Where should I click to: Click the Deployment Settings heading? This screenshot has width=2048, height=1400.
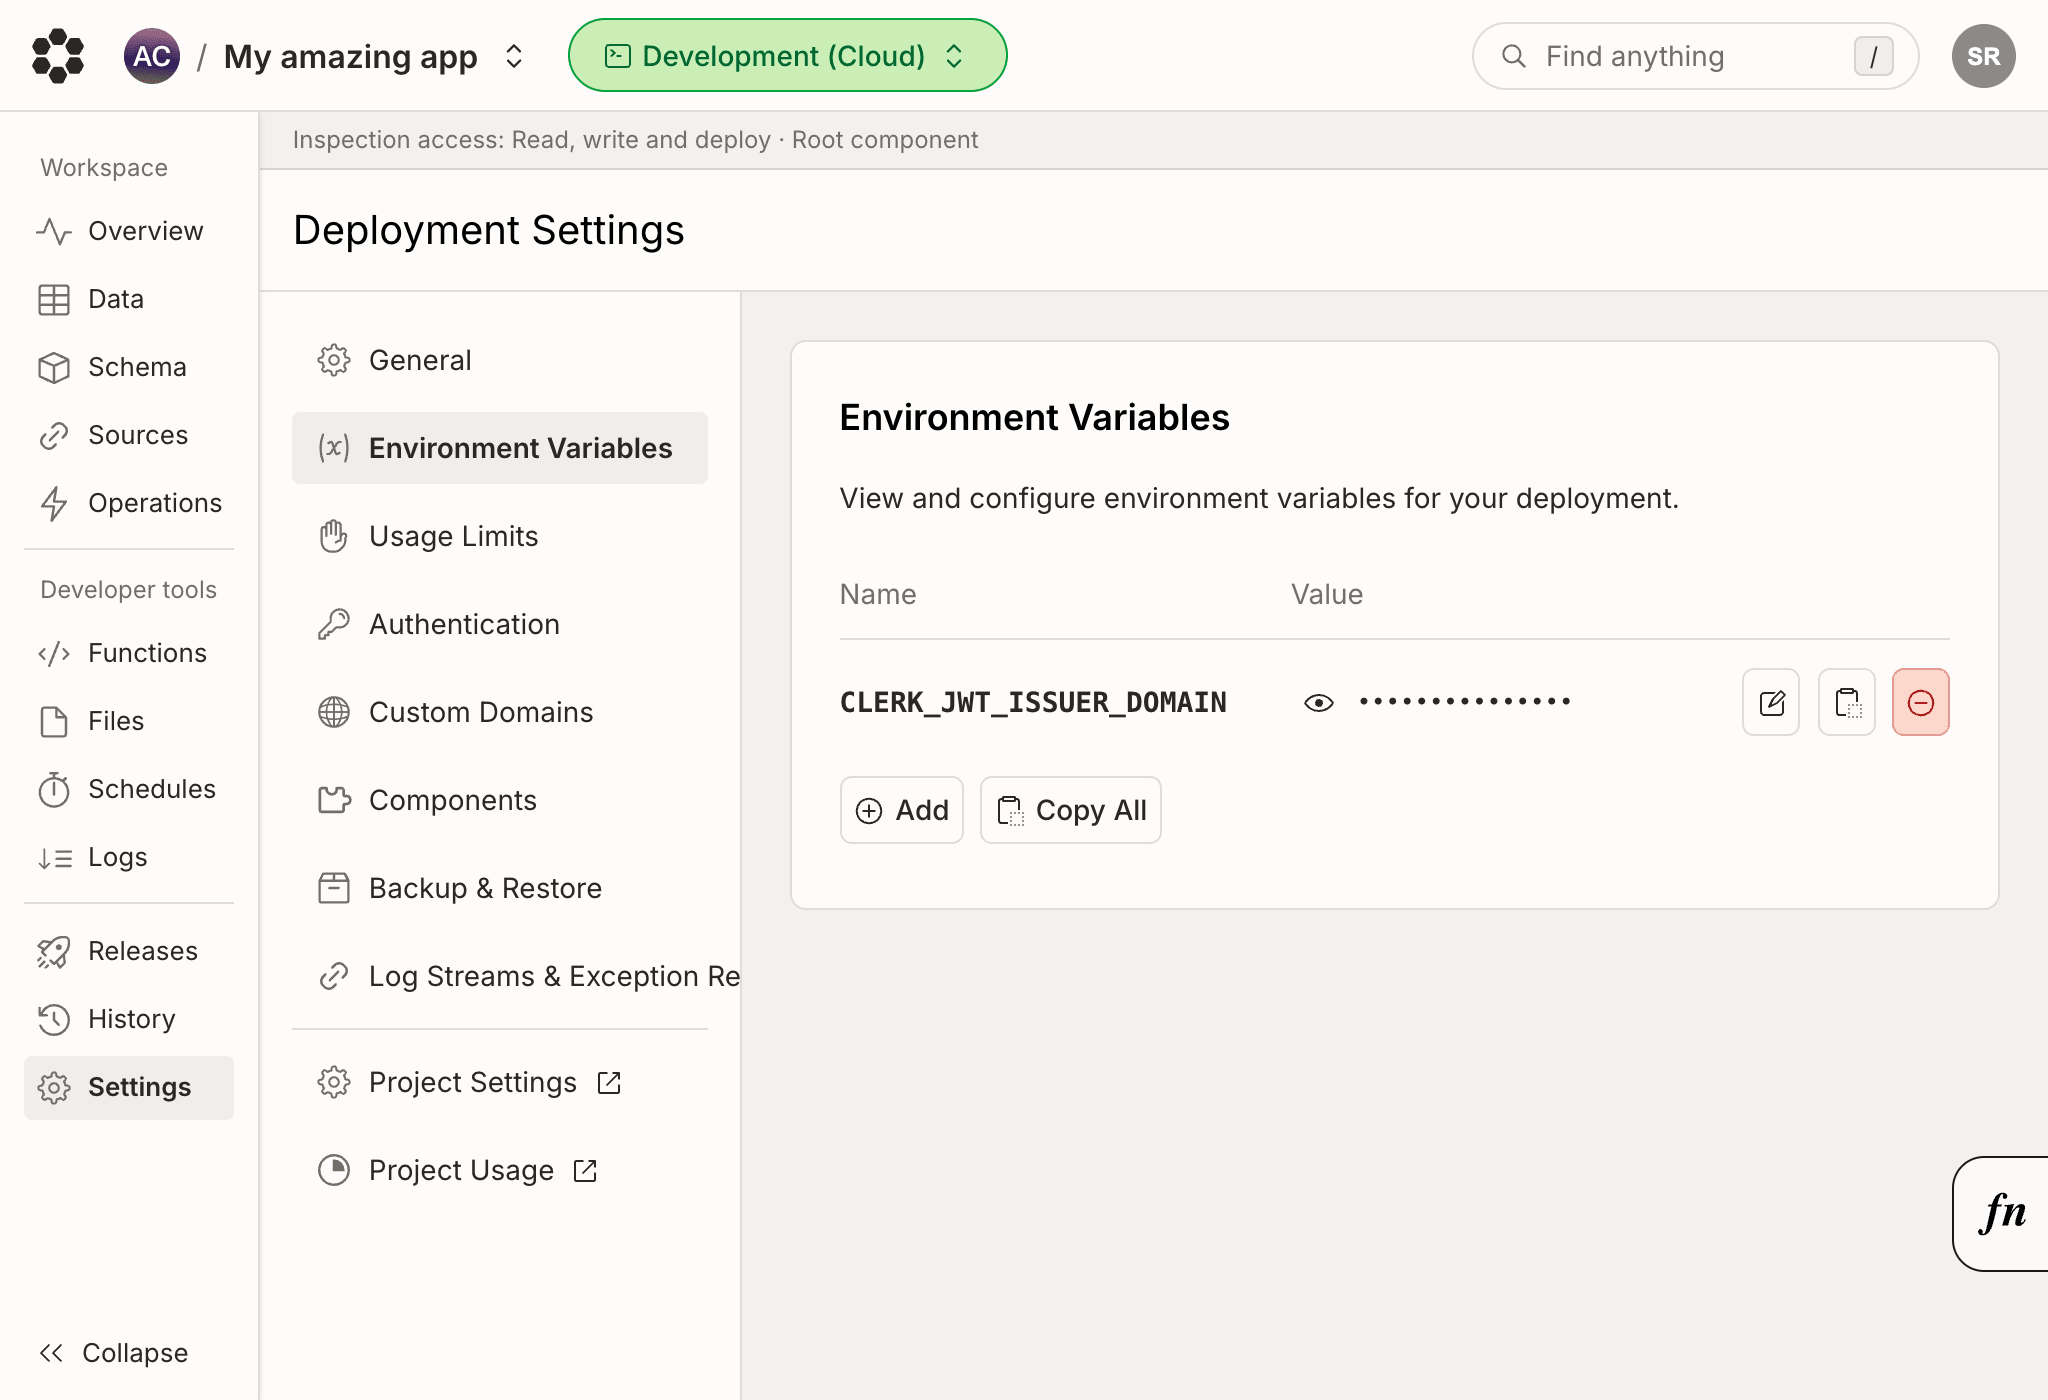tap(488, 231)
